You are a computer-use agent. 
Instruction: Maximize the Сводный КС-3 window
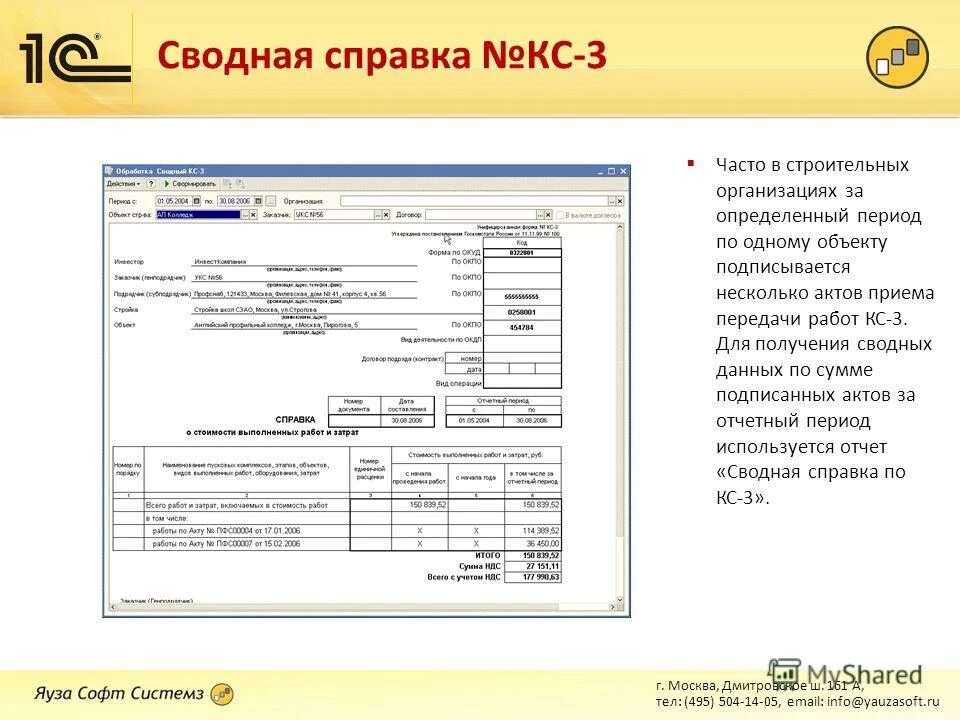(x=611, y=171)
